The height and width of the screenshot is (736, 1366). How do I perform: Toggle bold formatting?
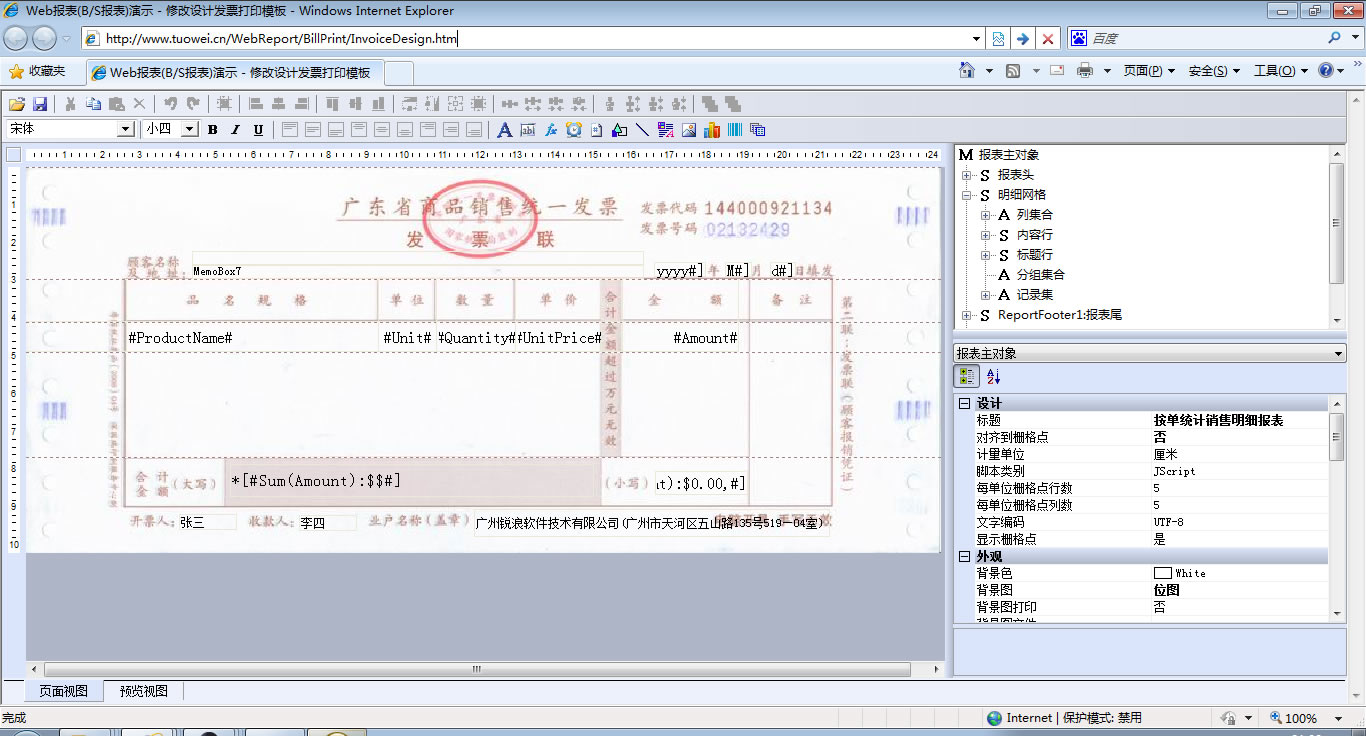coord(212,129)
